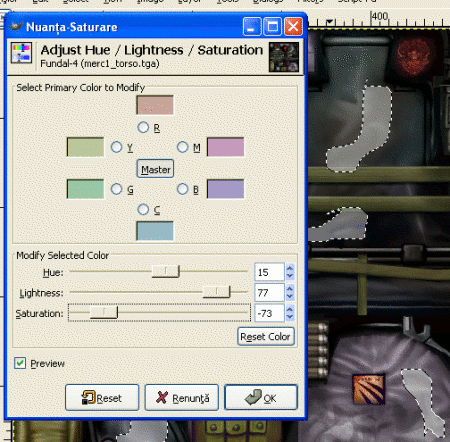Click the yellow color swatch
Screen dimensions: 450x442
[x=85, y=147]
